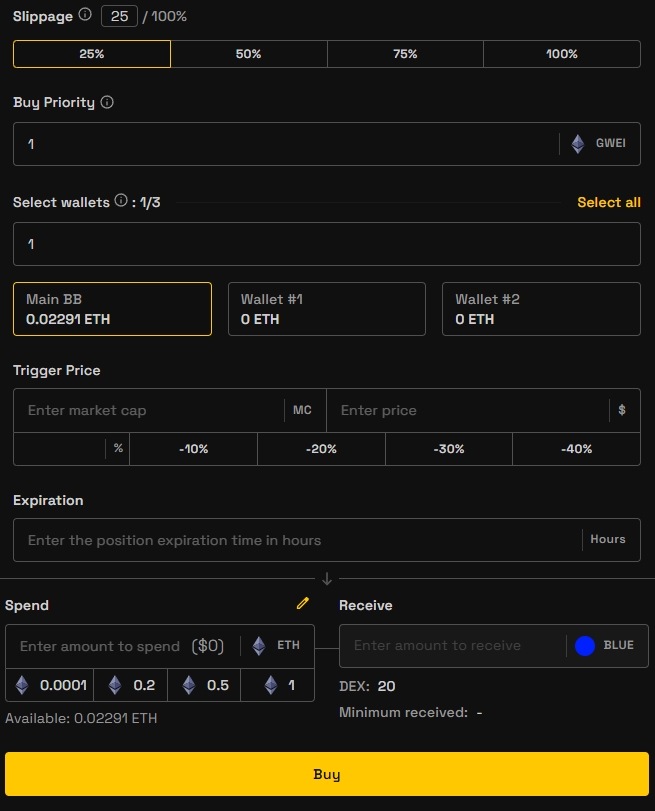The image size is (655, 811).
Task: Select Wallet #2 card
Action: click(541, 309)
